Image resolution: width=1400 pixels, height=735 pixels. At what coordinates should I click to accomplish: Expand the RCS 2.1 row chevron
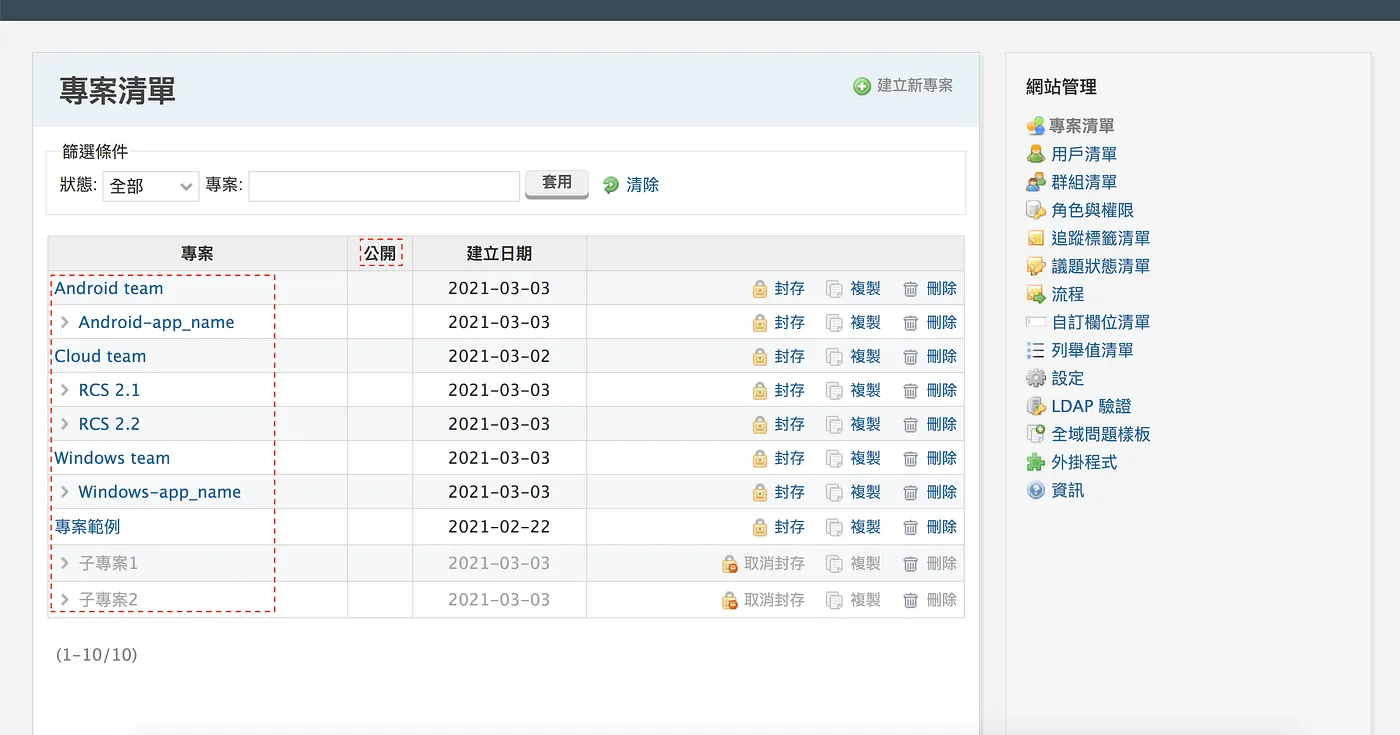(65, 390)
